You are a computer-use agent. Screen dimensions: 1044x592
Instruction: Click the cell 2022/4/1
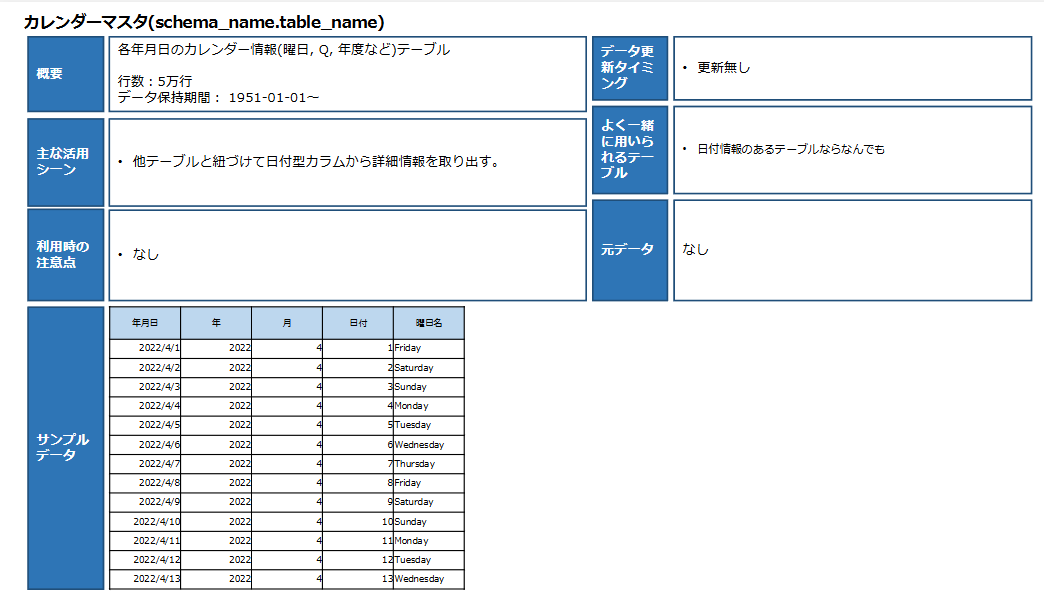(x=145, y=348)
